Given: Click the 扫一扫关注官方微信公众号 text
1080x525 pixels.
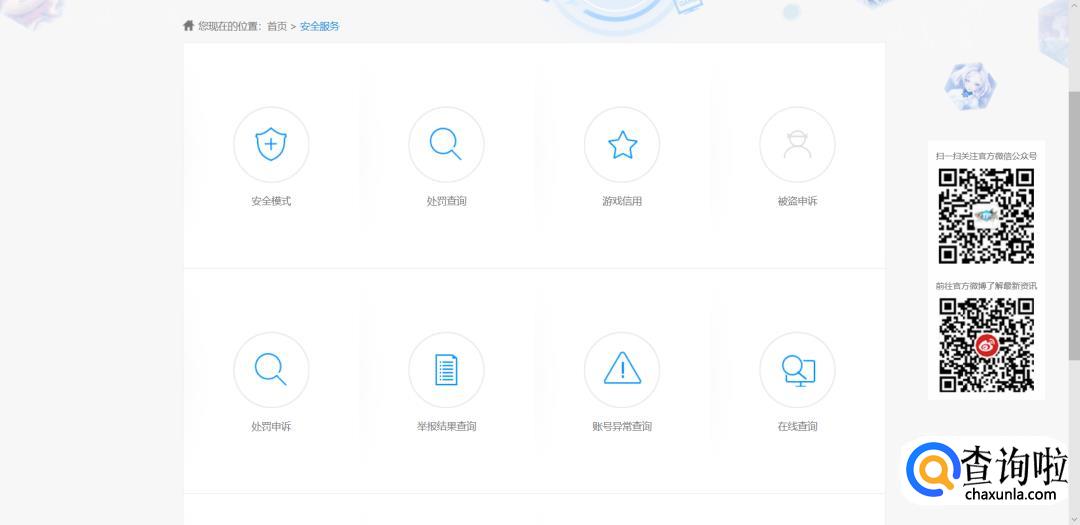Looking at the screenshot, I should [986, 156].
